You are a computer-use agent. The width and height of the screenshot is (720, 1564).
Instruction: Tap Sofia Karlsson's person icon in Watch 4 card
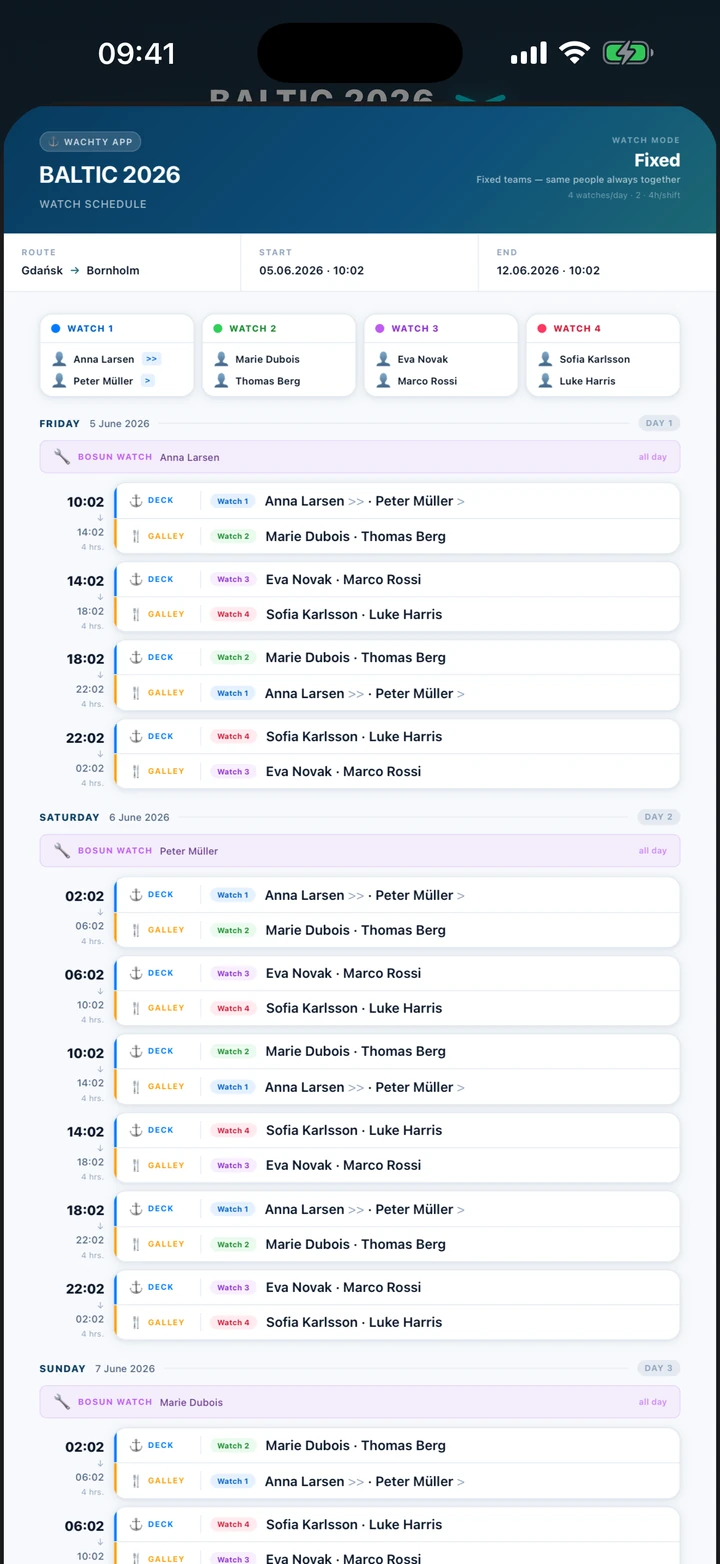click(x=545, y=359)
